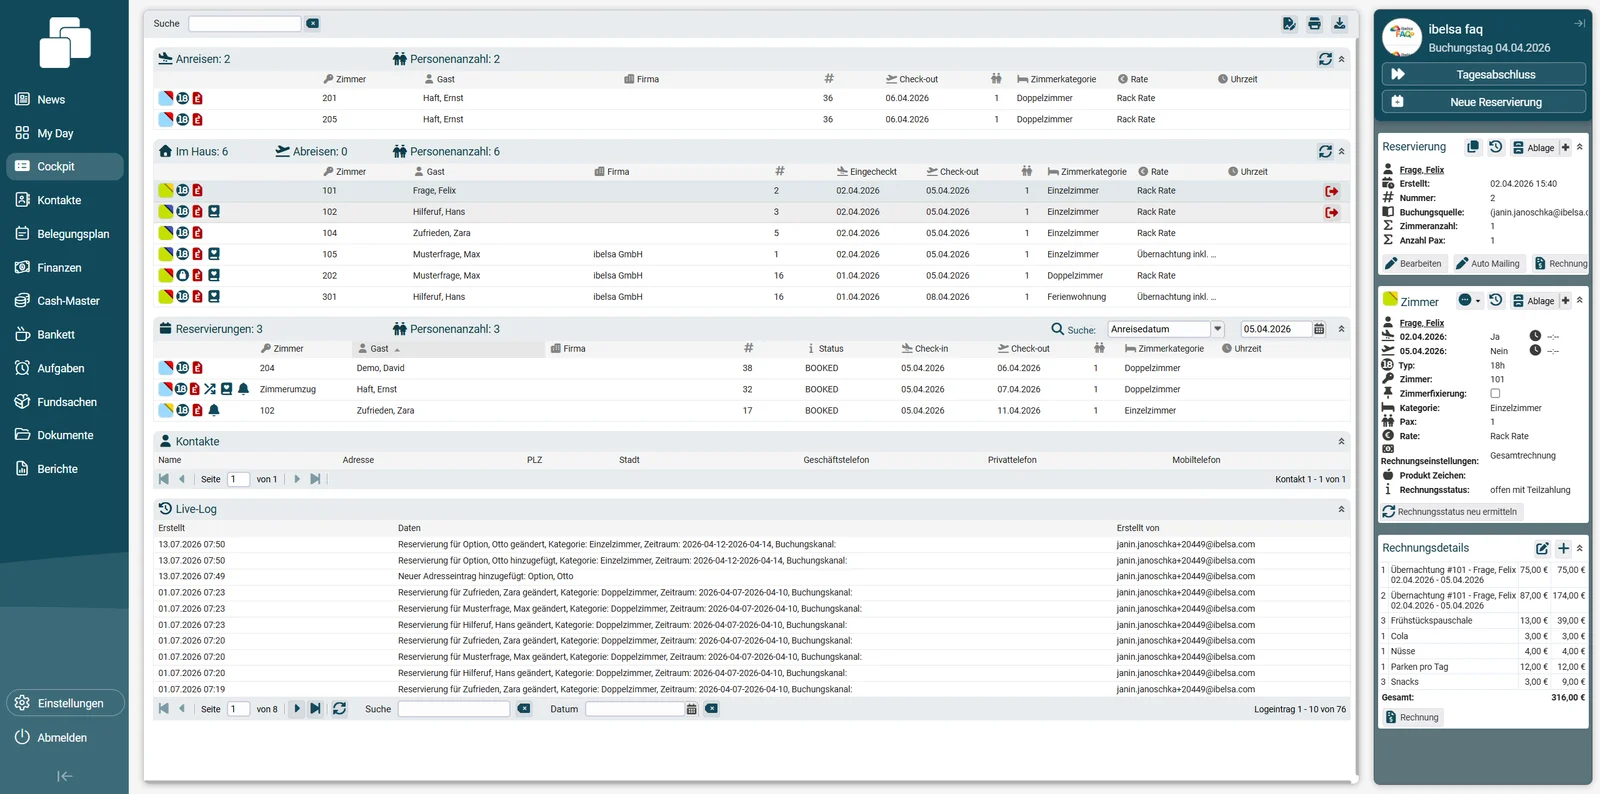Click the Live-Log Suche input field
1600x794 pixels.
(x=454, y=709)
